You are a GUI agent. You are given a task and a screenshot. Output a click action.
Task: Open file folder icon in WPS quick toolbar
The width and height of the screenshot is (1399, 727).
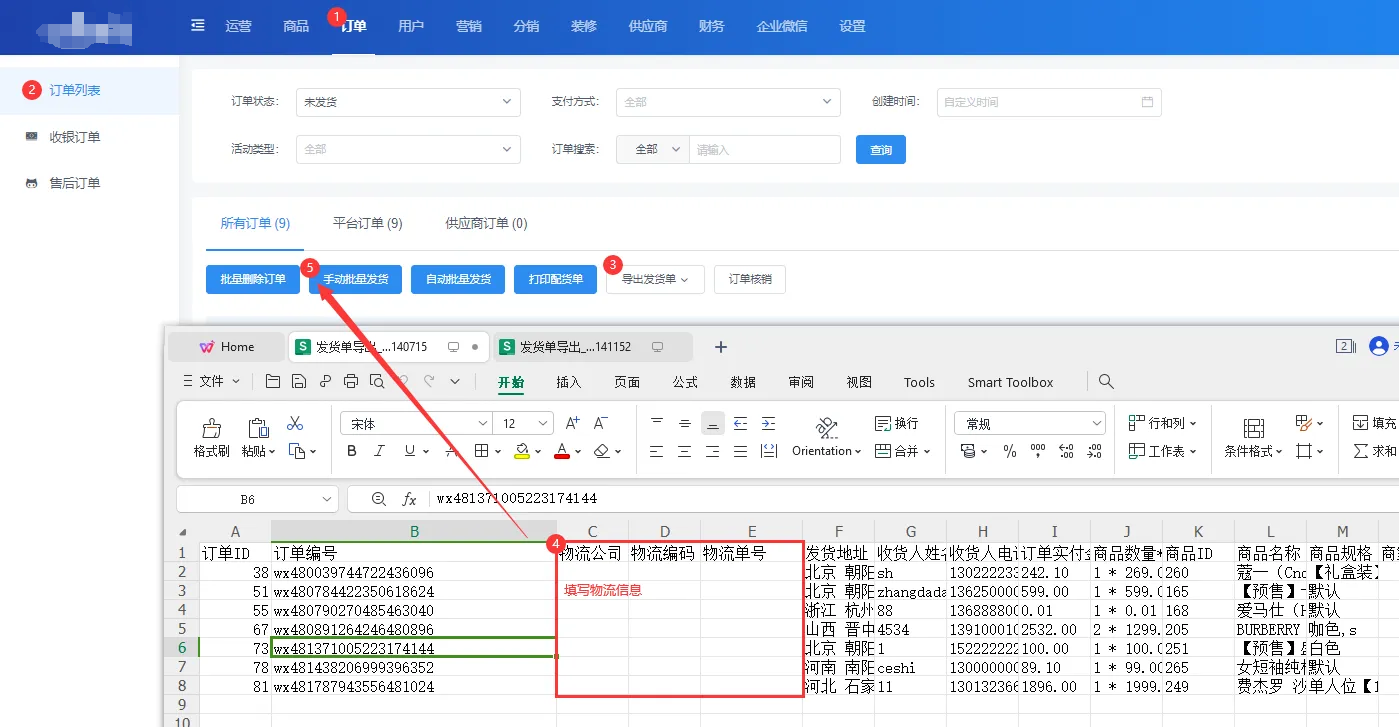click(x=273, y=381)
